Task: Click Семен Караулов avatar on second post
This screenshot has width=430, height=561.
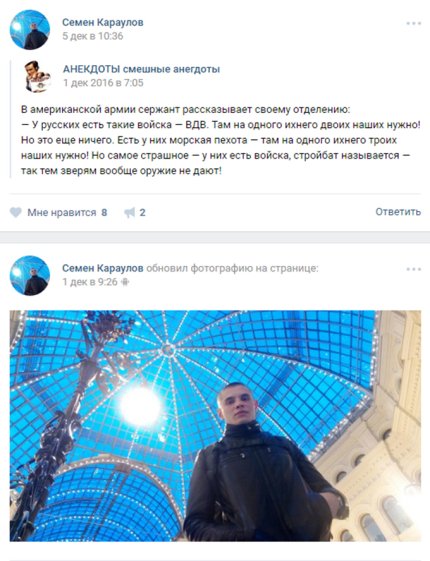Action: 30,275
